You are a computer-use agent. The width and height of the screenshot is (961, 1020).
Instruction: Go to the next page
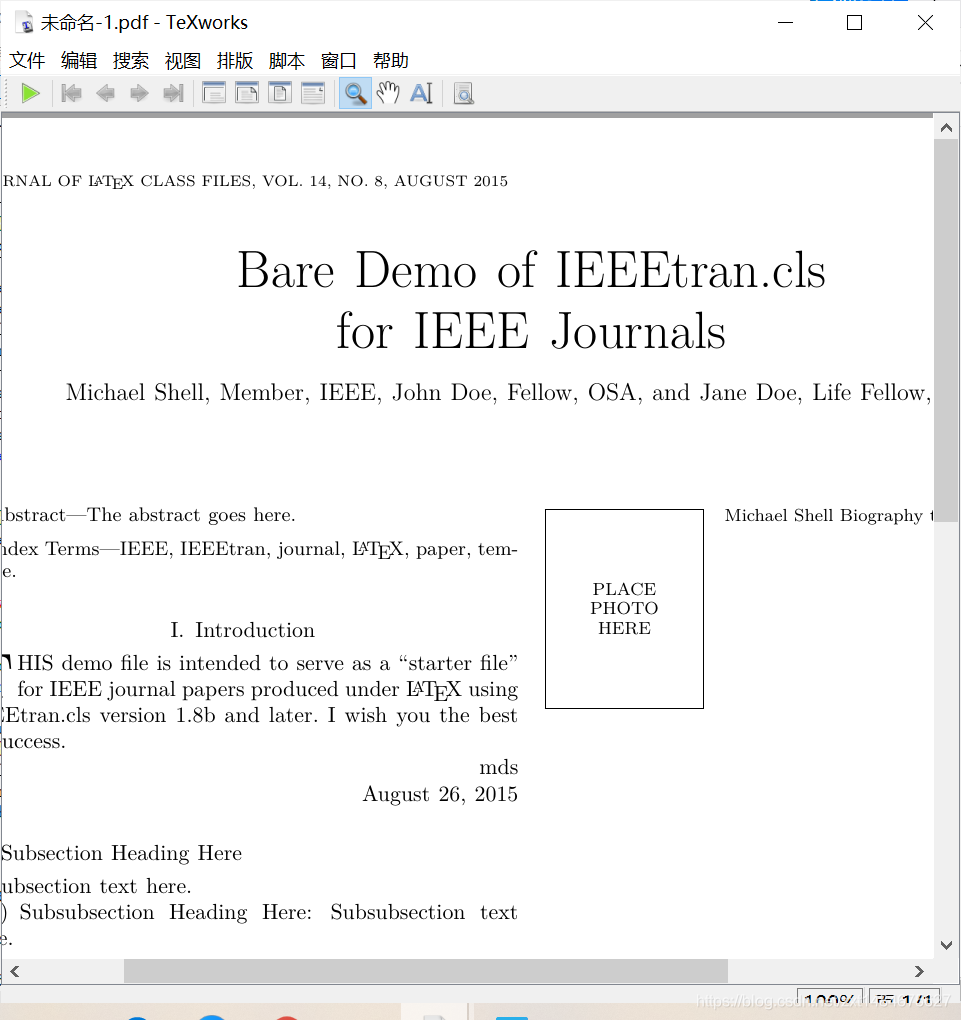click(x=139, y=94)
